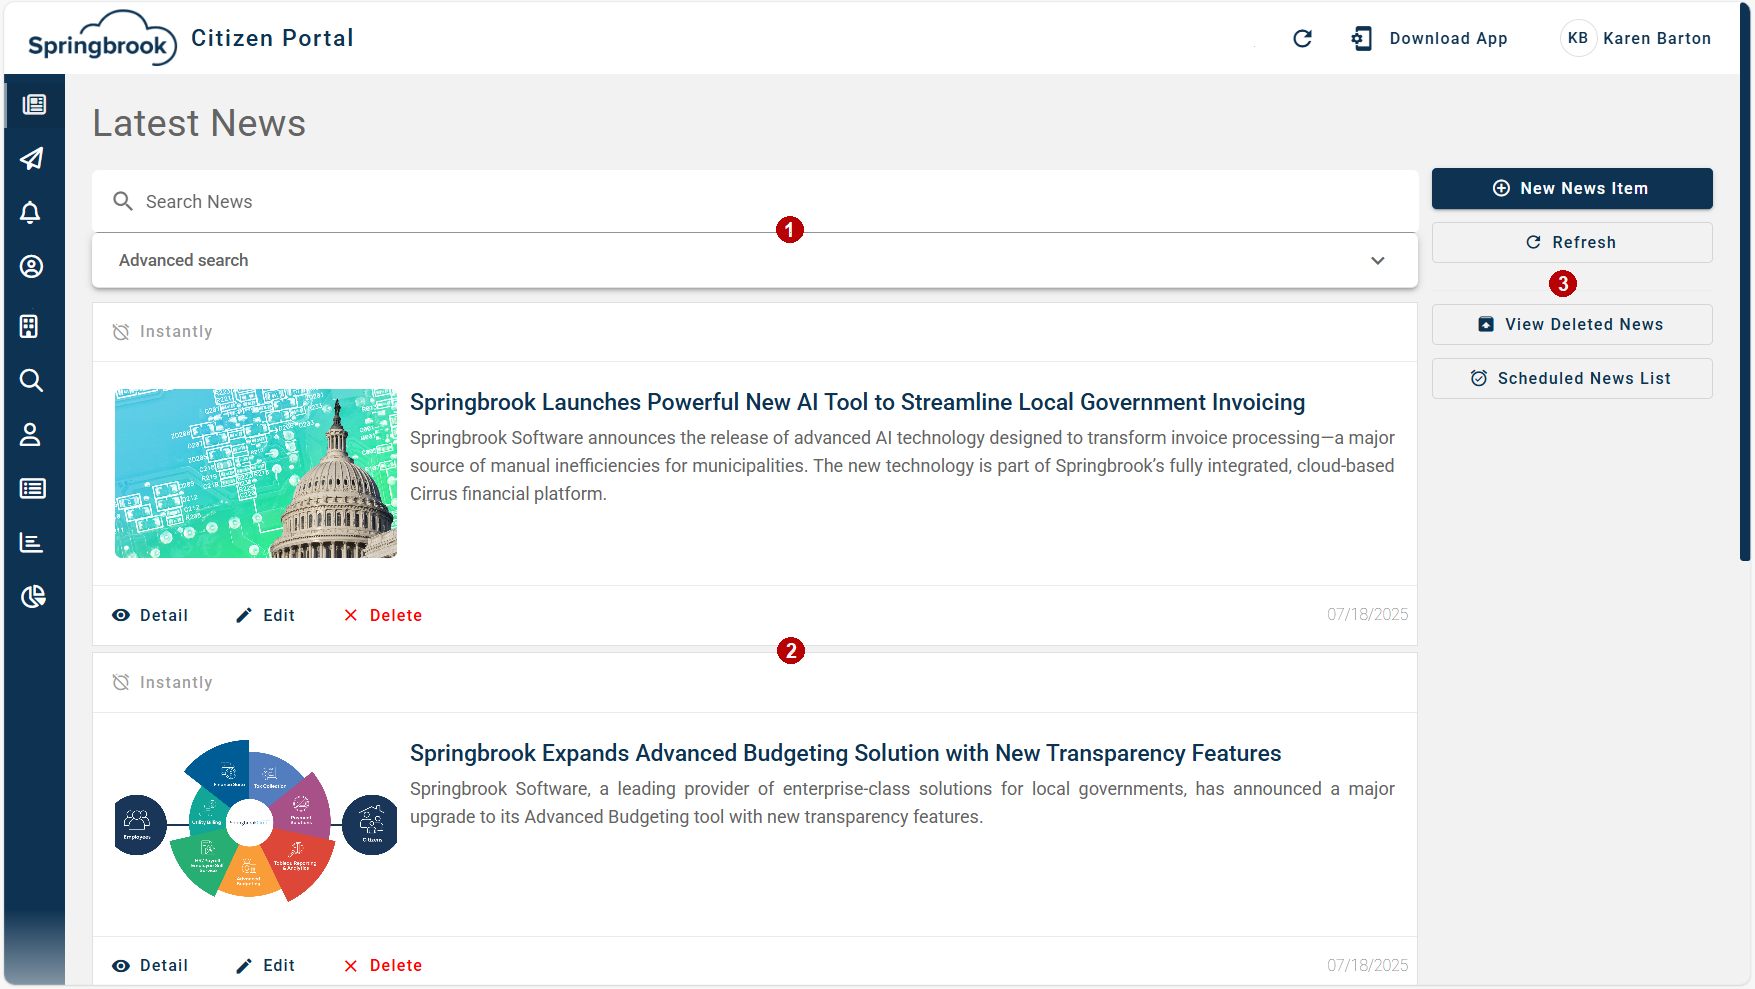Click the magnifier search sidebar icon
Viewport: 1755px width, 989px height.
point(32,380)
